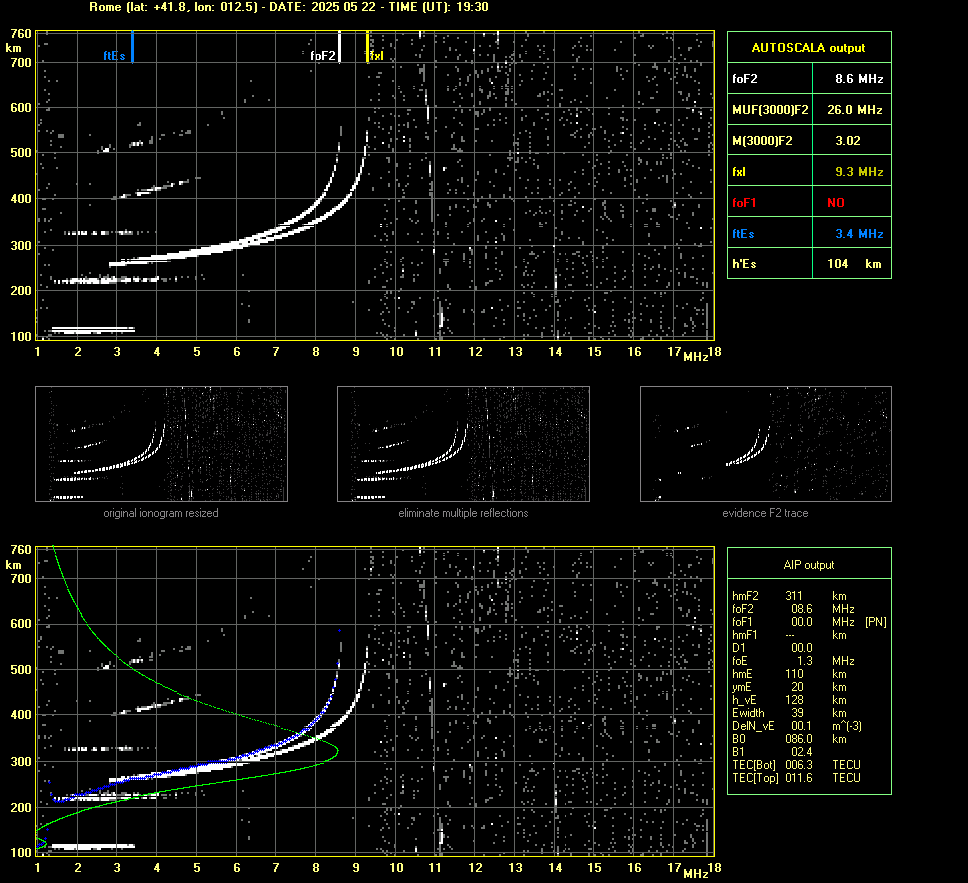Select the M(3000)F2 value 3.02
Screen dimensions: 968x883
click(x=848, y=141)
